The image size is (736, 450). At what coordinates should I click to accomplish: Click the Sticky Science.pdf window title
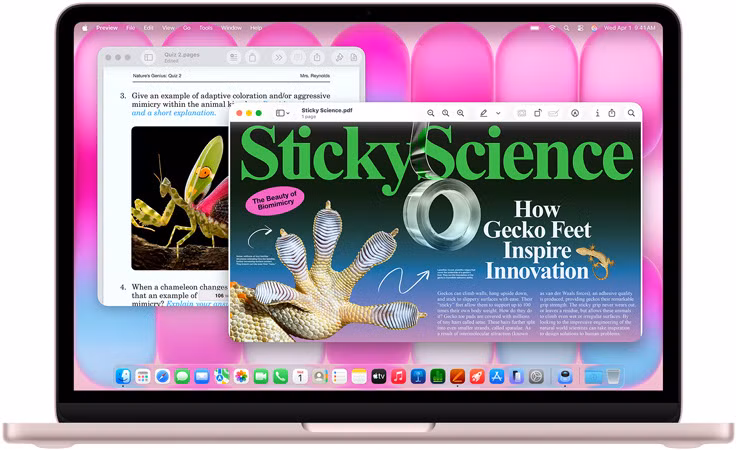pos(325,110)
